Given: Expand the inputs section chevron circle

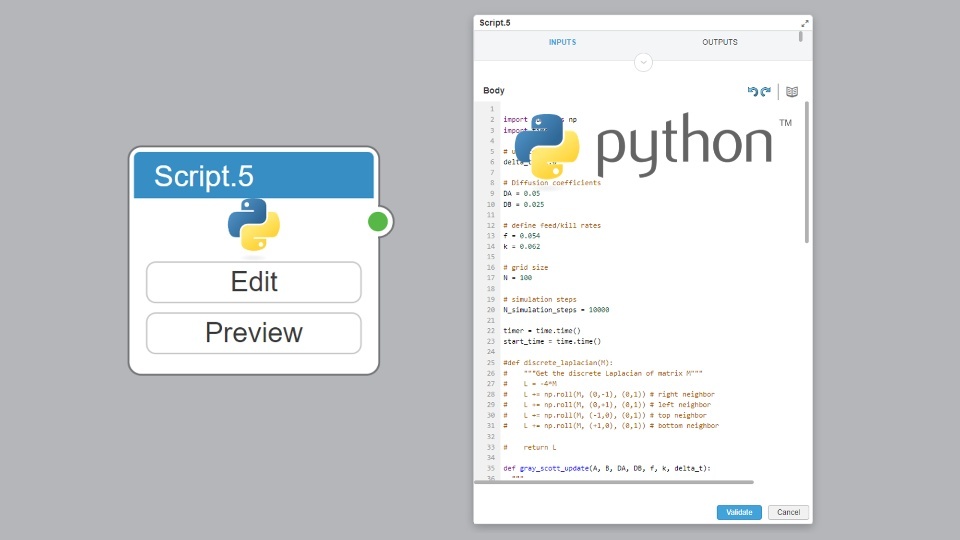Looking at the screenshot, I should pos(643,62).
